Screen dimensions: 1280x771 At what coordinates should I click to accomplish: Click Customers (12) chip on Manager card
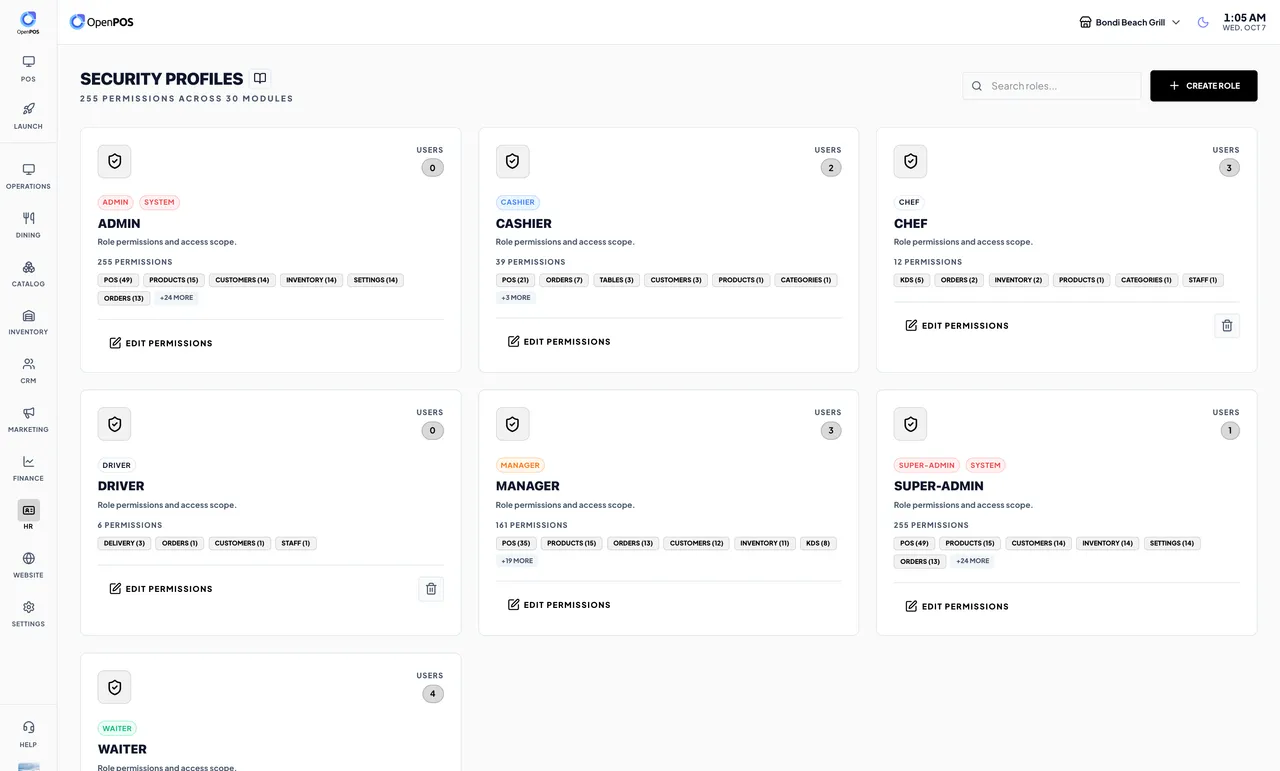pos(696,543)
